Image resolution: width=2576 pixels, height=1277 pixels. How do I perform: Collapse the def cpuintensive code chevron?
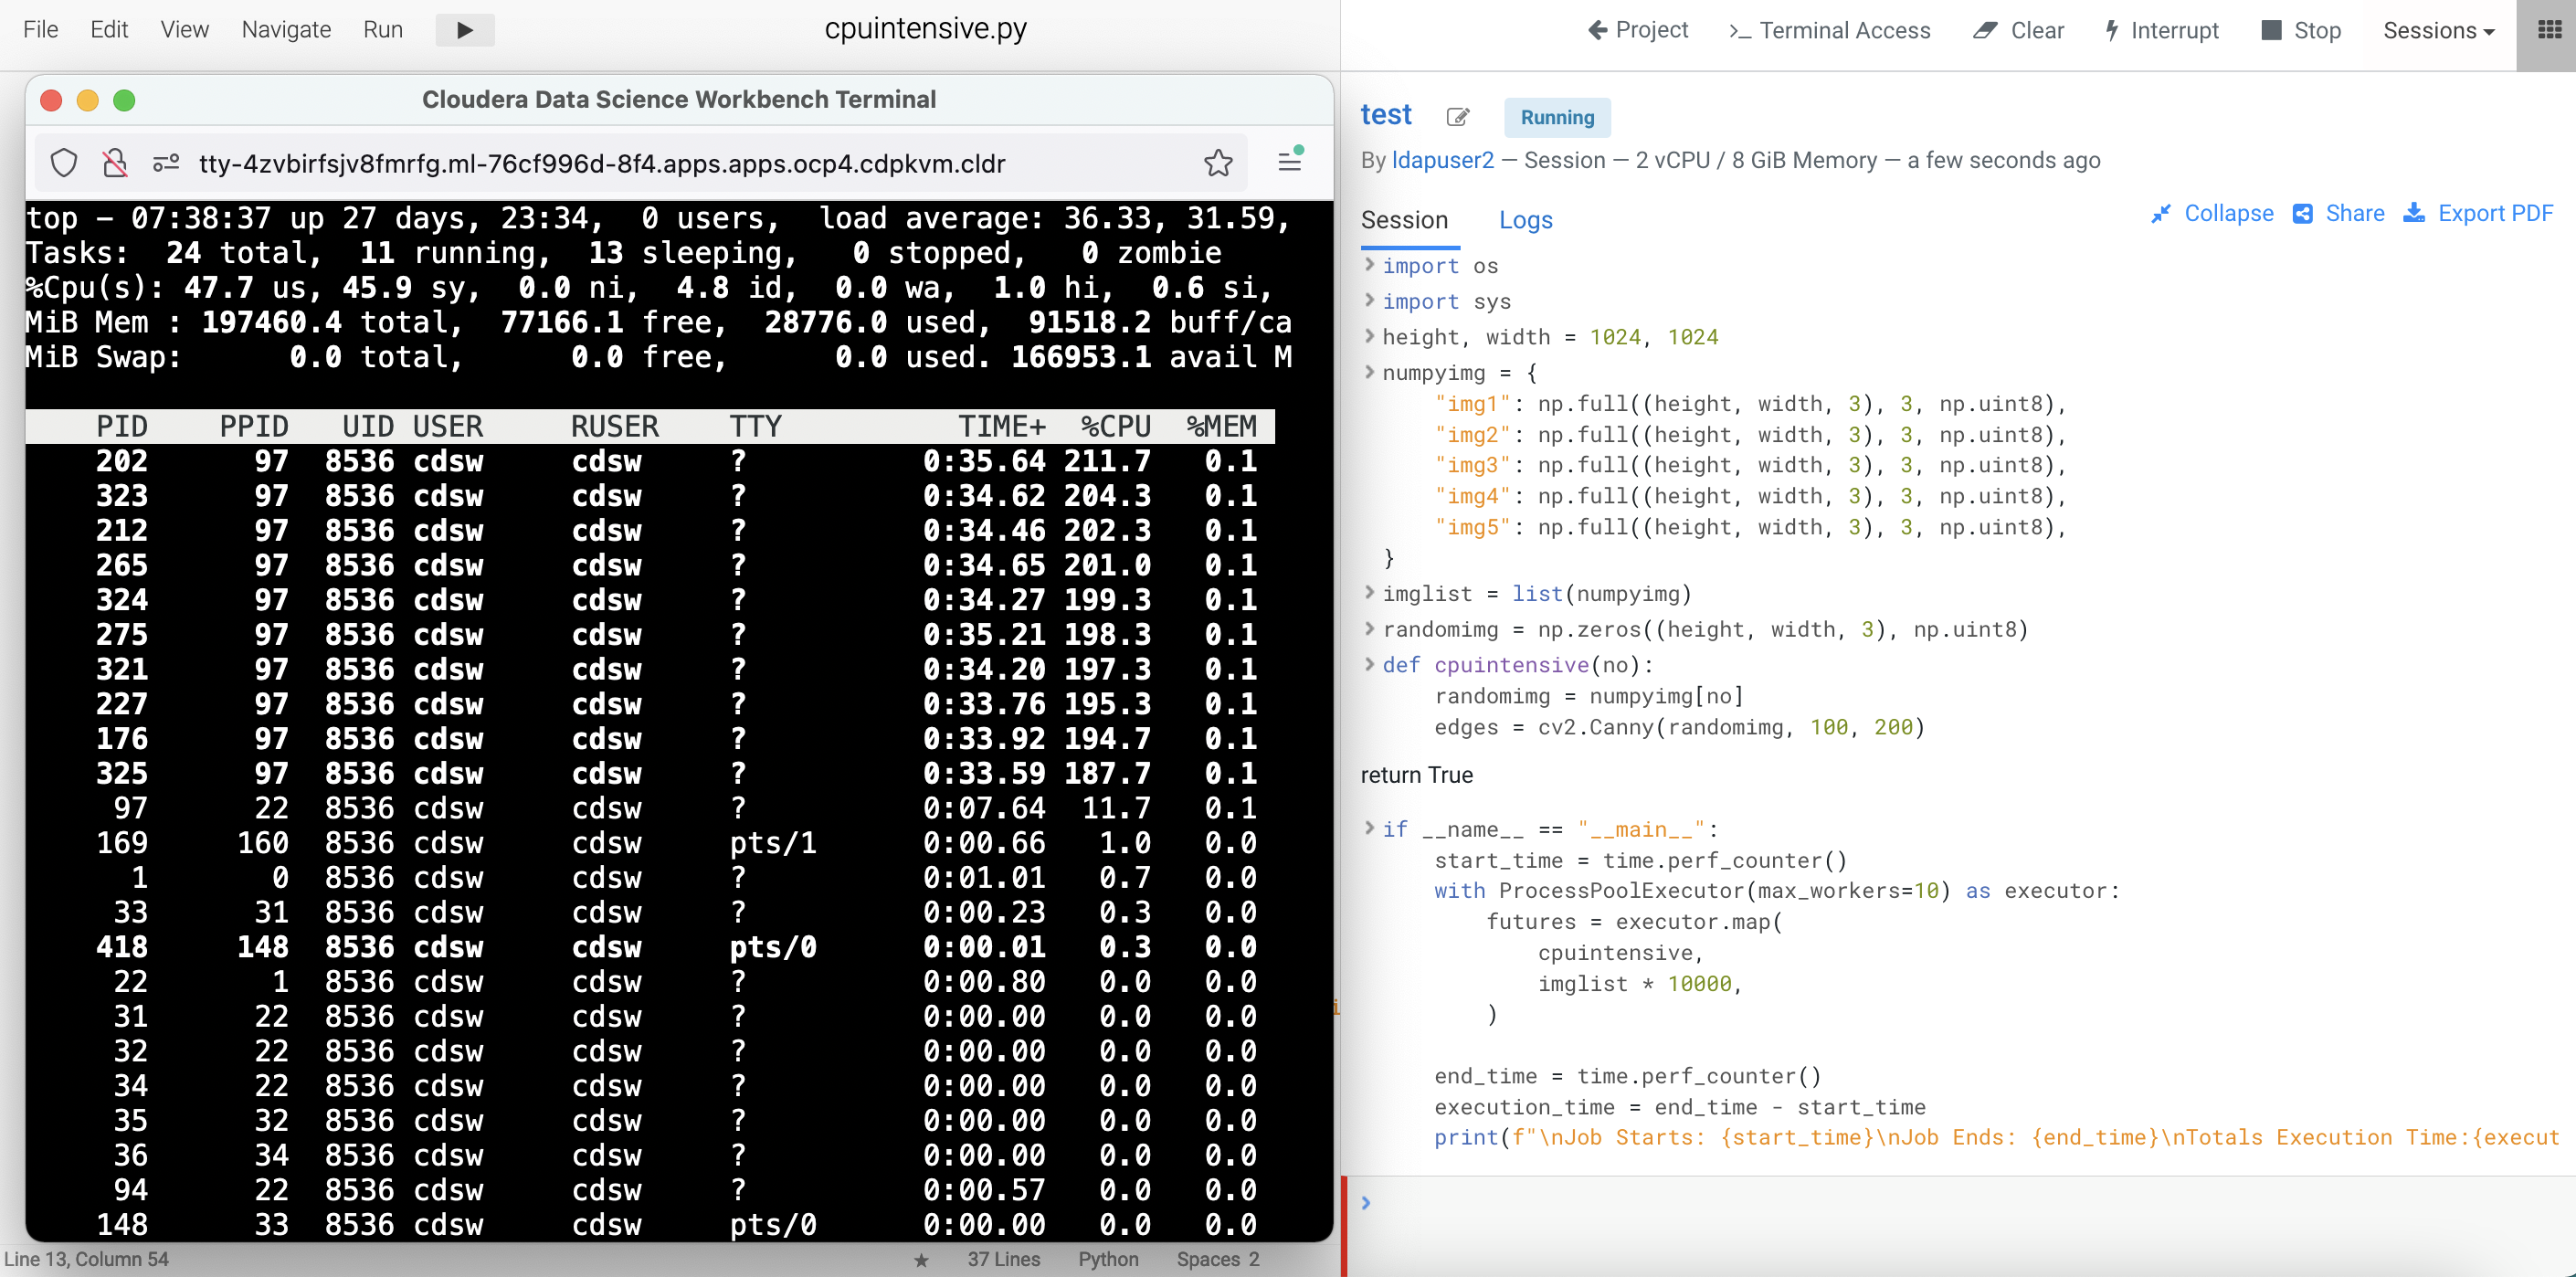pos(1369,664)
